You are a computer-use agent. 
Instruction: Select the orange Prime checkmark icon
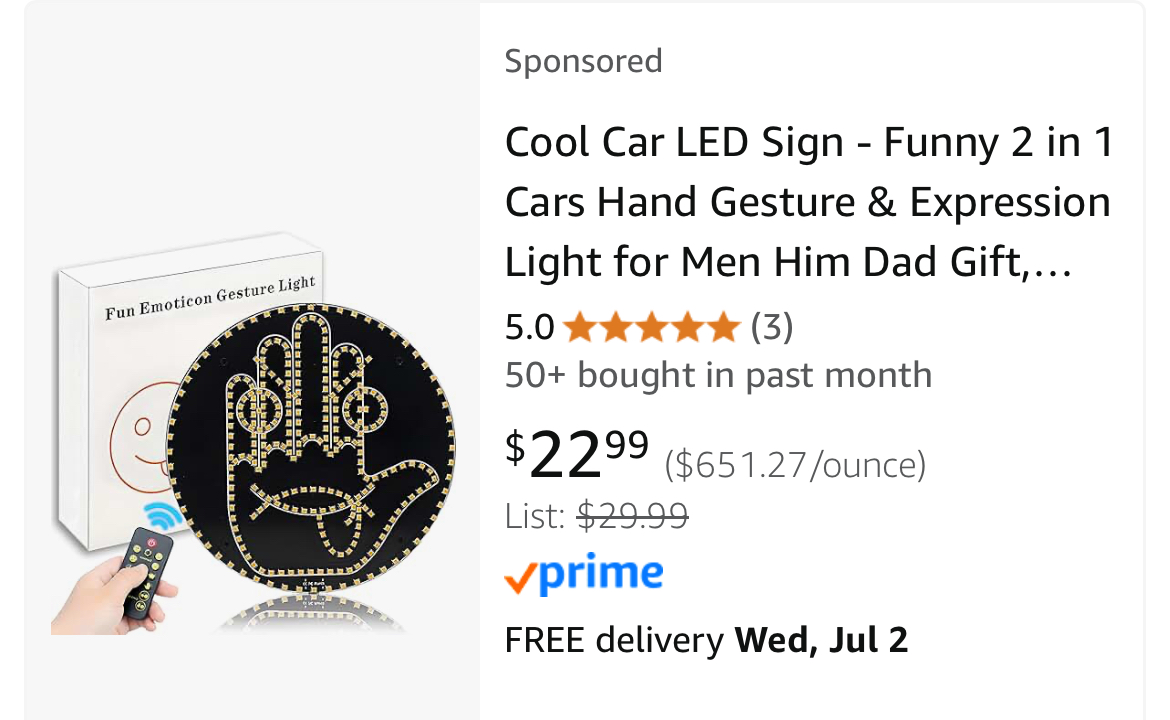(x=520, y=578)
